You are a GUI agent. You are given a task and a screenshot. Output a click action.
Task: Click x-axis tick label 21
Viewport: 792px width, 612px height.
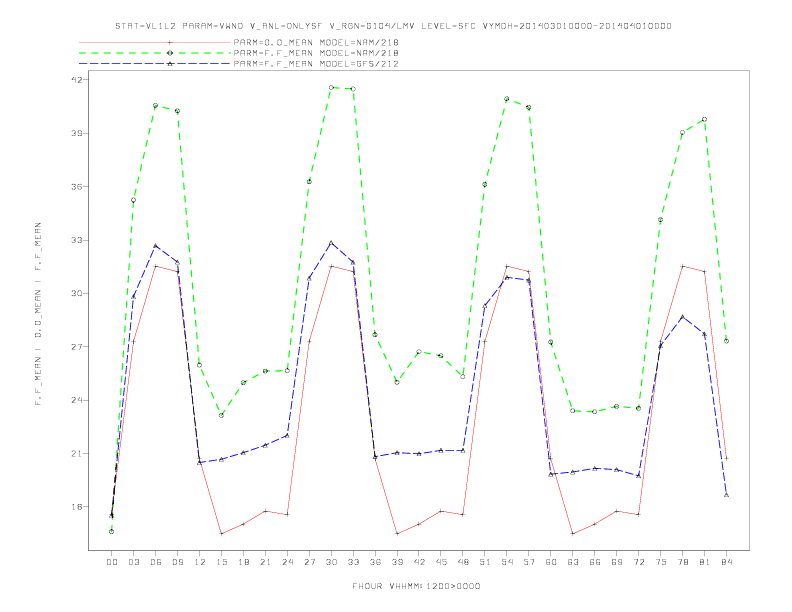click(x=265, y=562)
